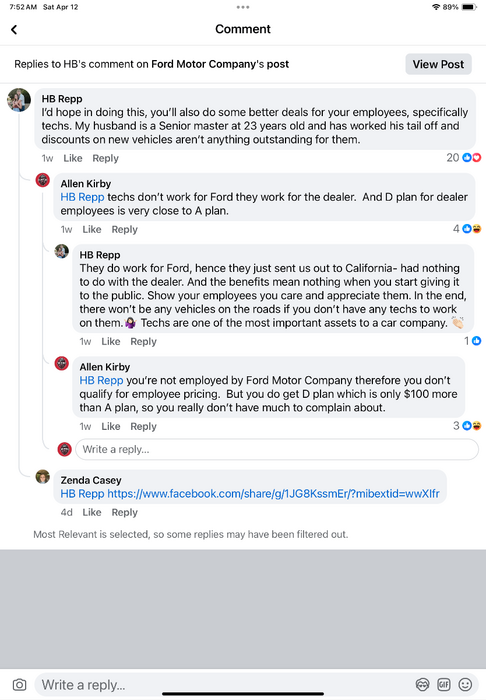
Task: Click the nested Write a reply field
Action: [x=277, y=449]
